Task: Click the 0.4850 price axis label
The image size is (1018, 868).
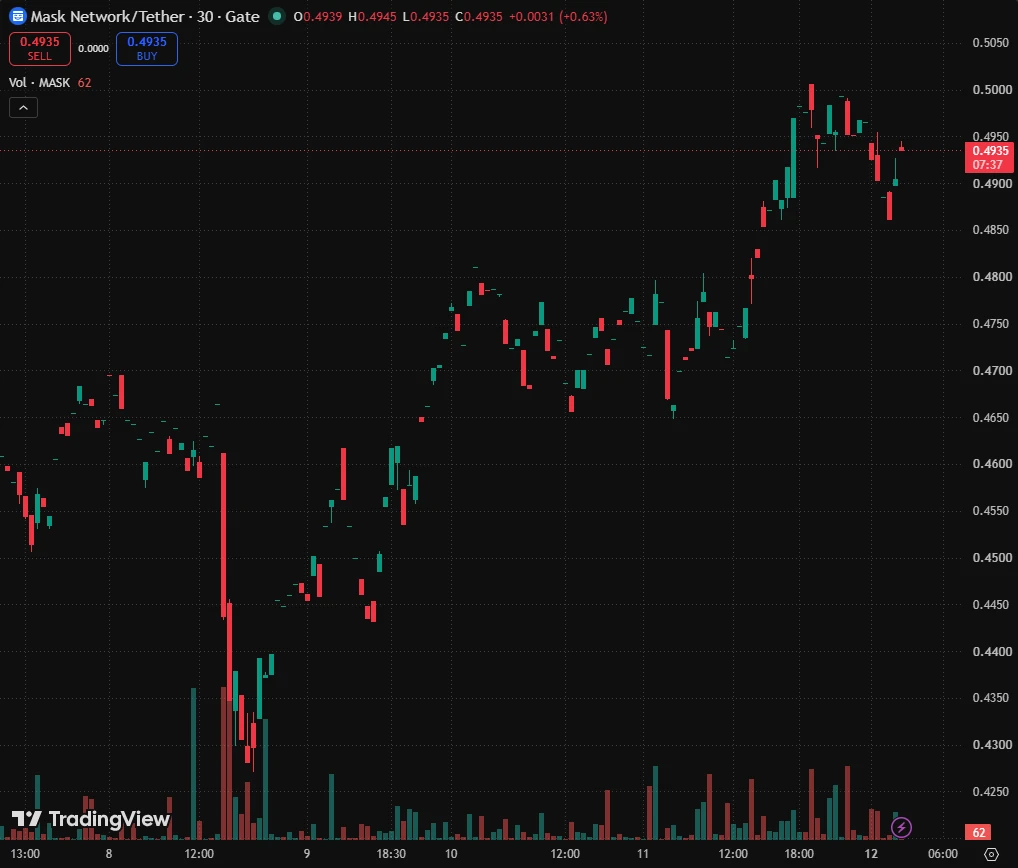Action: pyautogui.click(x=991, y=230)
